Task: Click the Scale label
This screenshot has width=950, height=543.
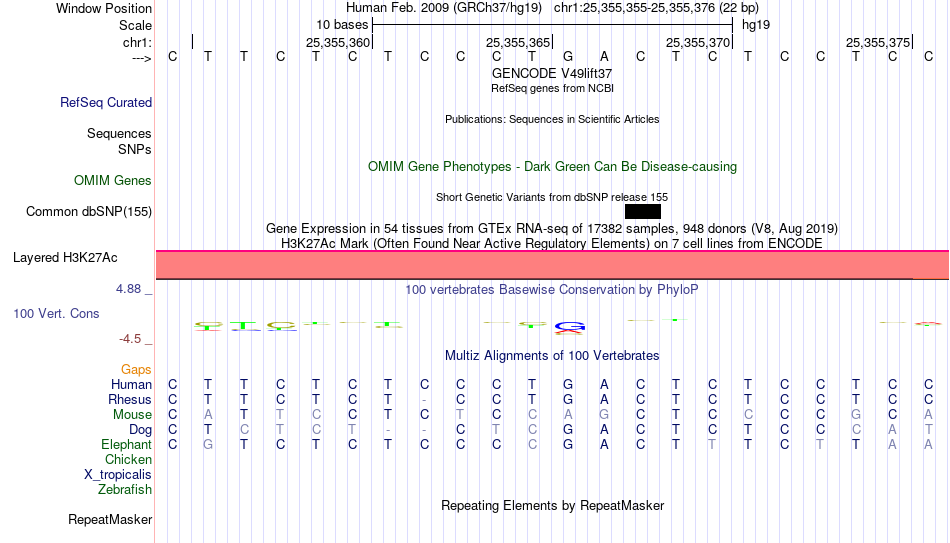Action: (136, 25)
